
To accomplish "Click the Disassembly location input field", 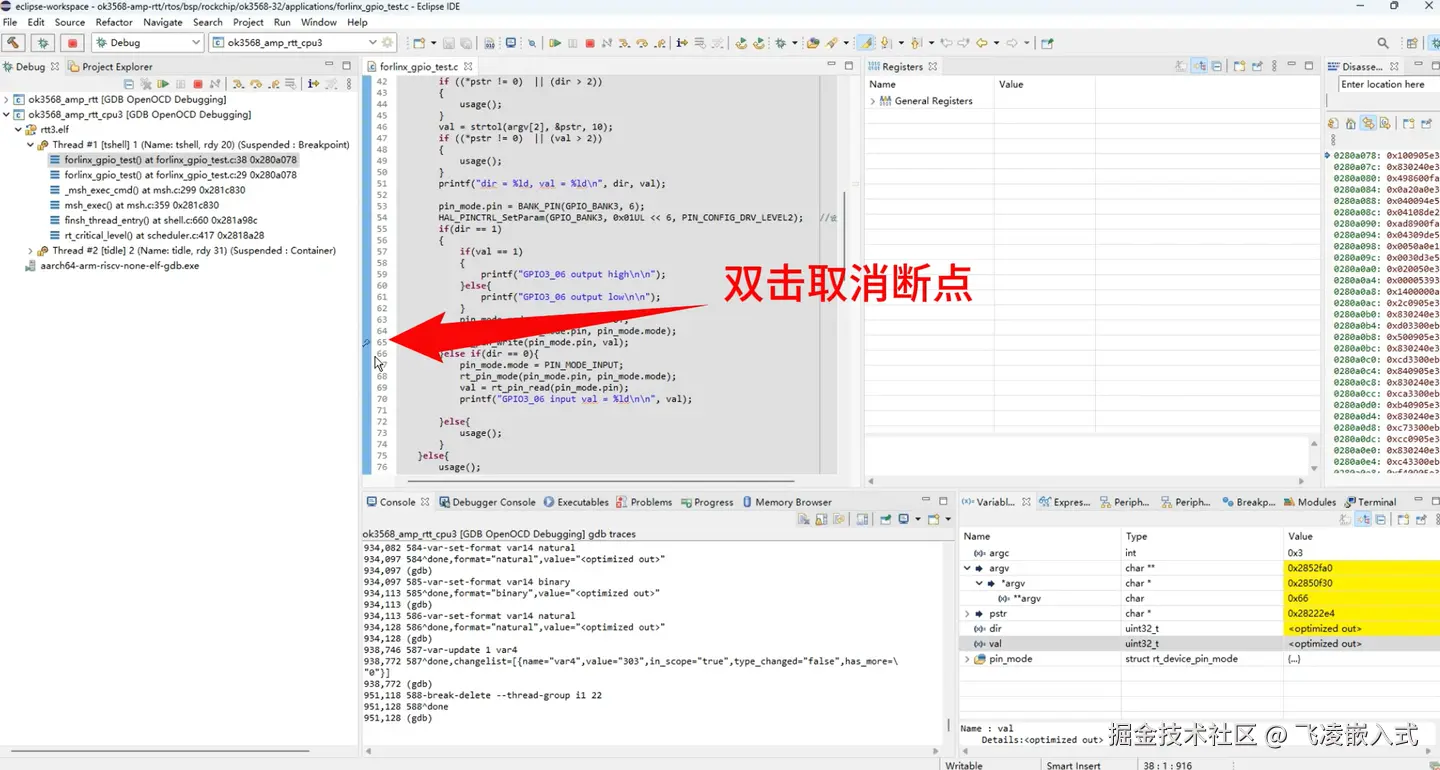I will (1388, 84).
